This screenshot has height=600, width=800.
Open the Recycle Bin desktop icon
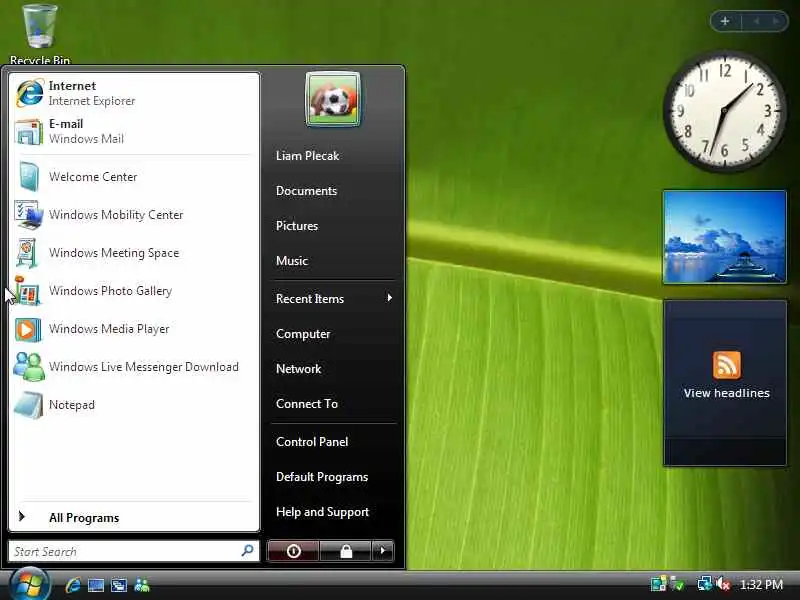[x=40, y=34]
